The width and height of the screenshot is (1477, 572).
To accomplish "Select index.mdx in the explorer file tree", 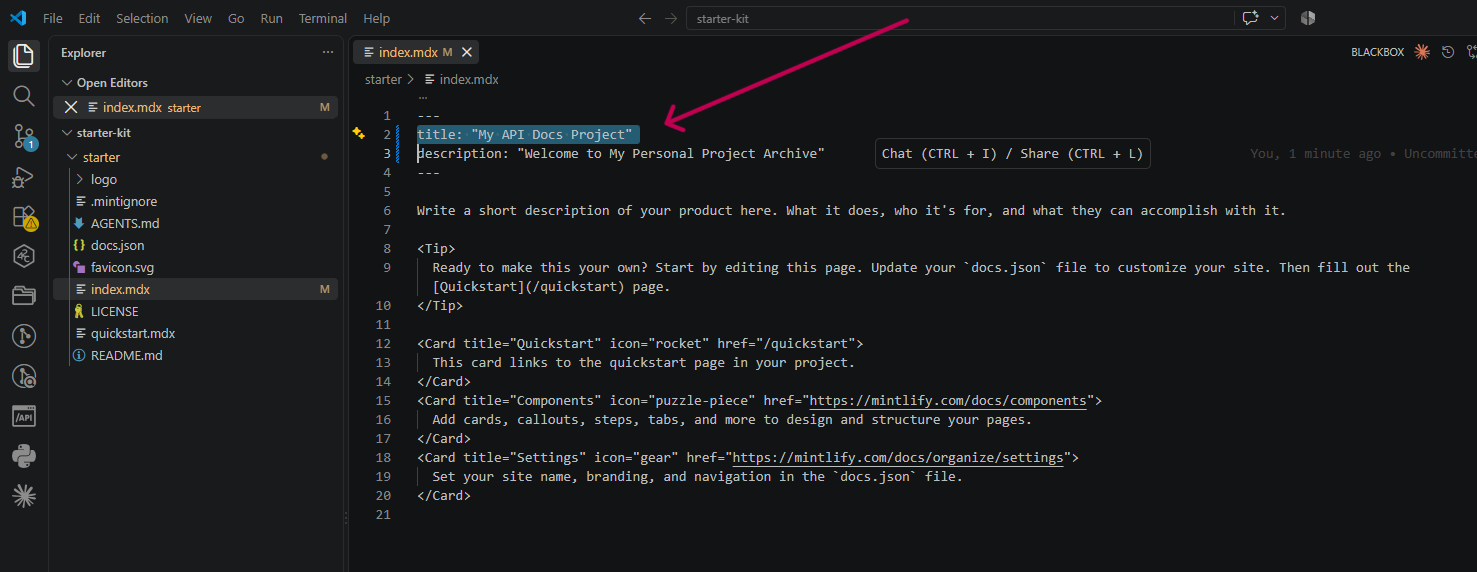I will click(x=195, y=289).
